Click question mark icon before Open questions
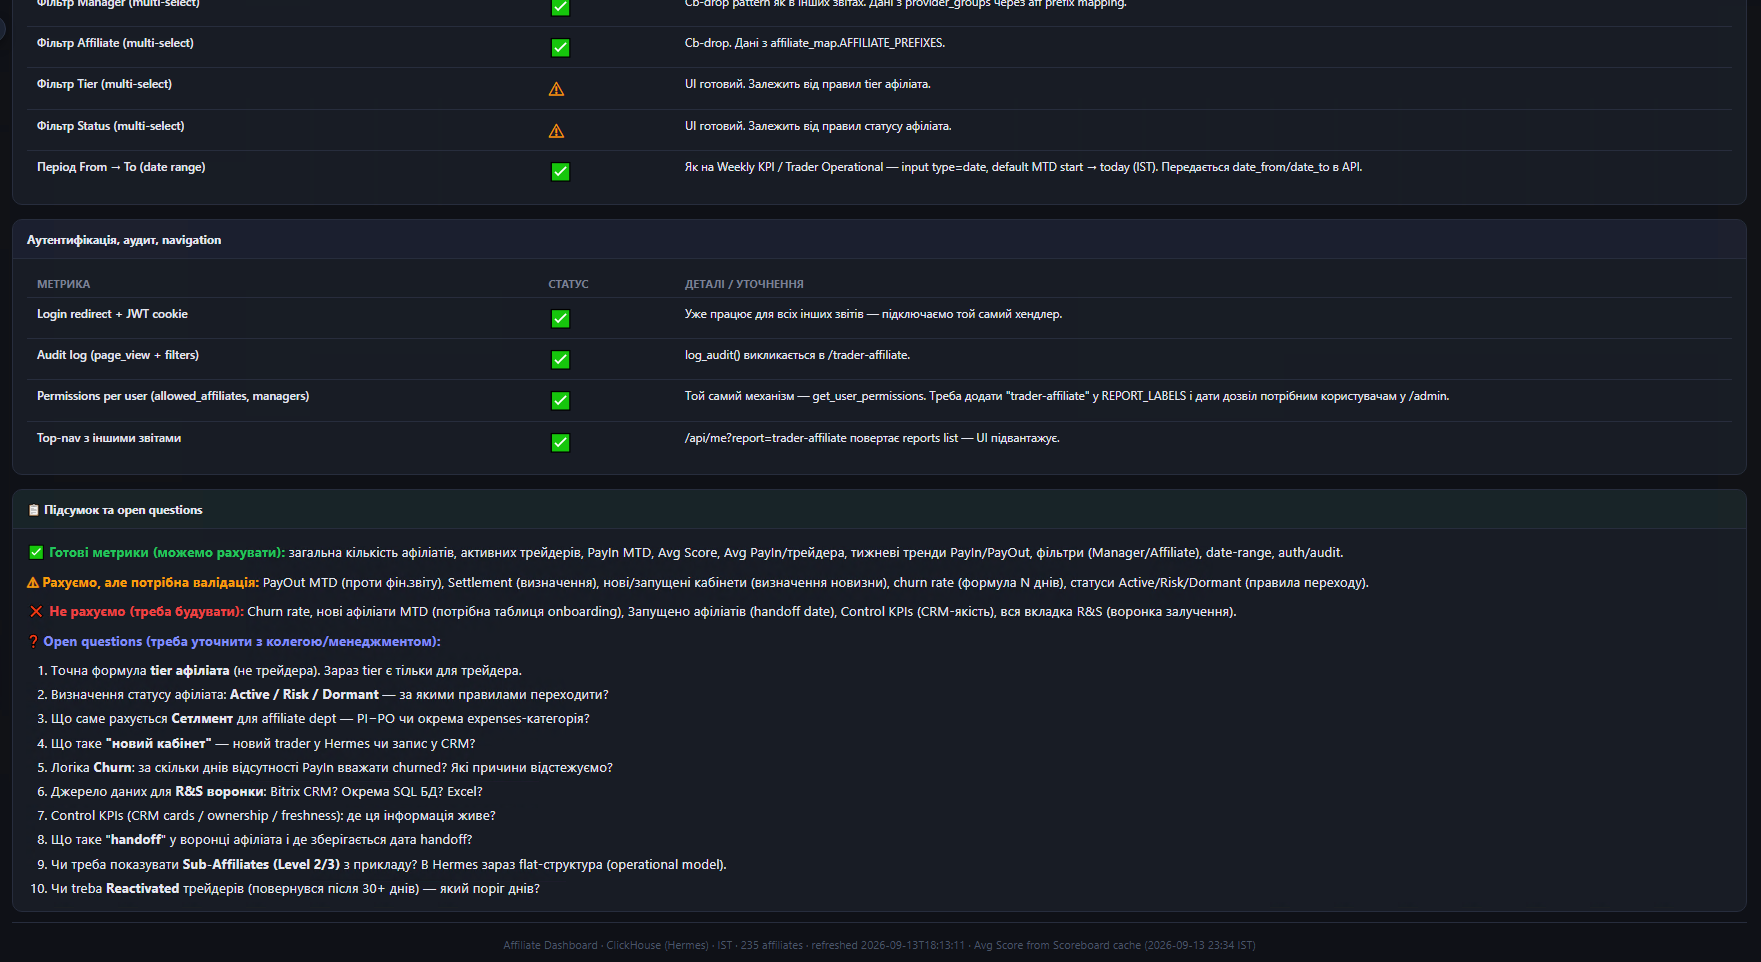Image resolution: width=1761 pixels, height=962 pixels. point(33,641)
